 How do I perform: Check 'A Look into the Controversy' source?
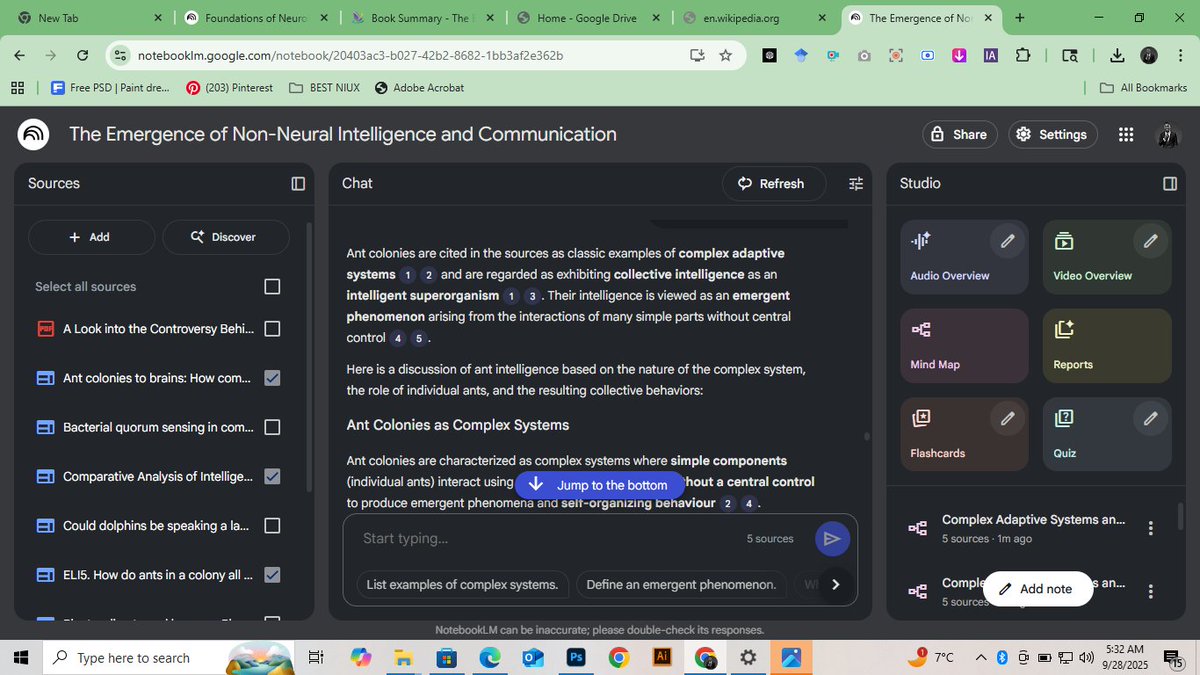click(x=272, y=328)
